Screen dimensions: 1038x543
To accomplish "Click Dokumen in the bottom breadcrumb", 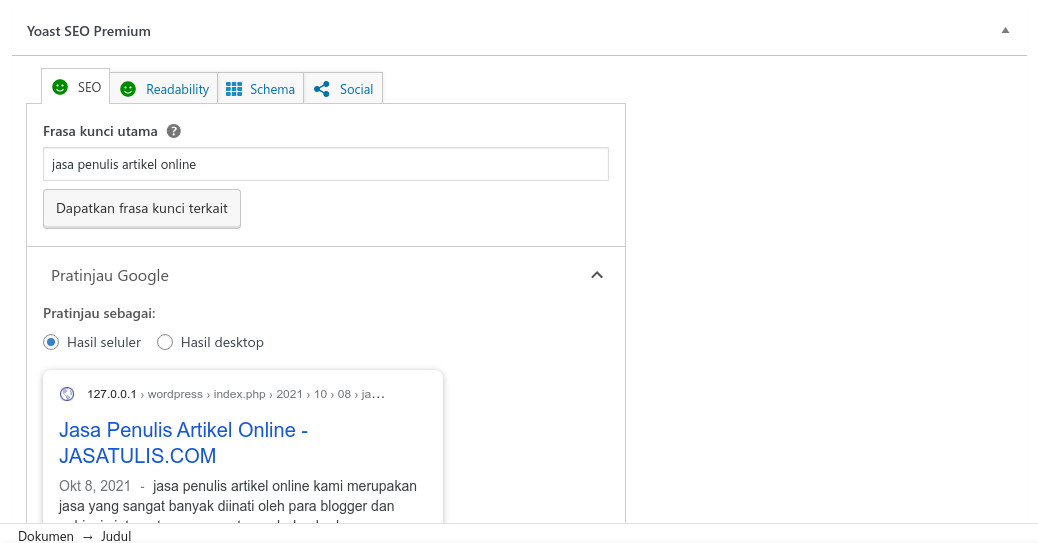I will (x=46, y=536).
